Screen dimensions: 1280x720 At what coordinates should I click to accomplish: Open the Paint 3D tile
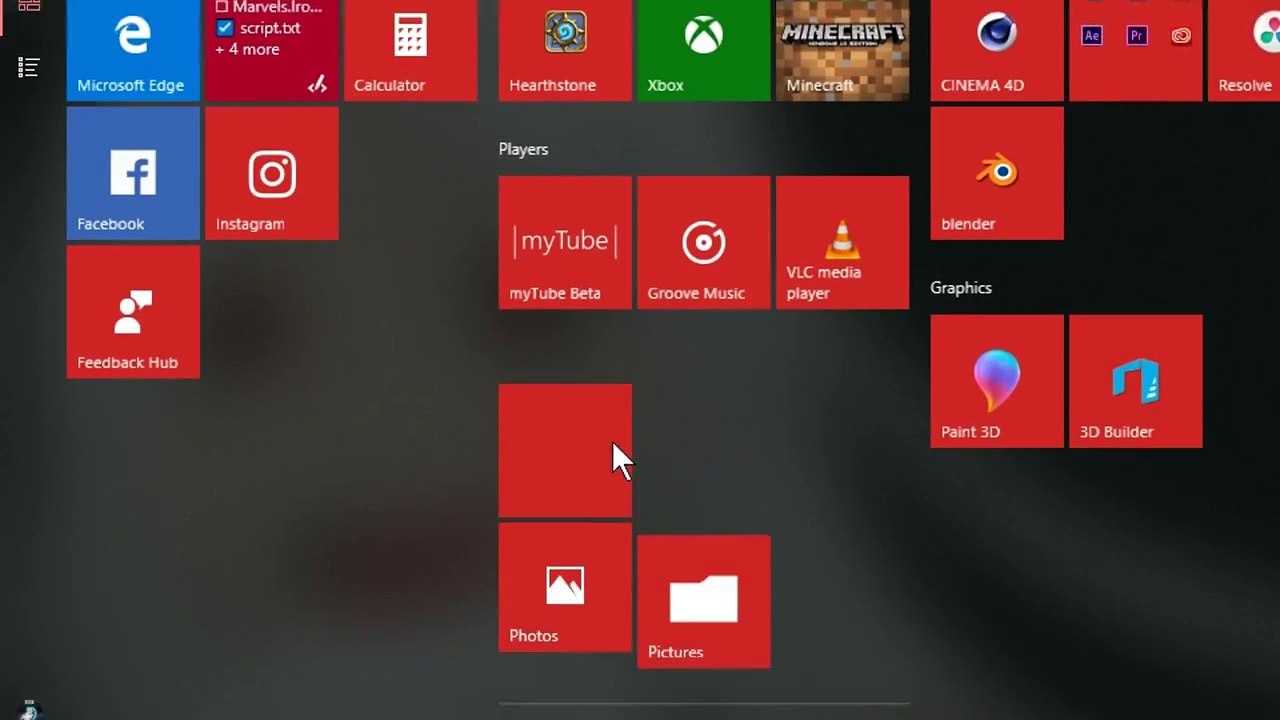[997, 381]
